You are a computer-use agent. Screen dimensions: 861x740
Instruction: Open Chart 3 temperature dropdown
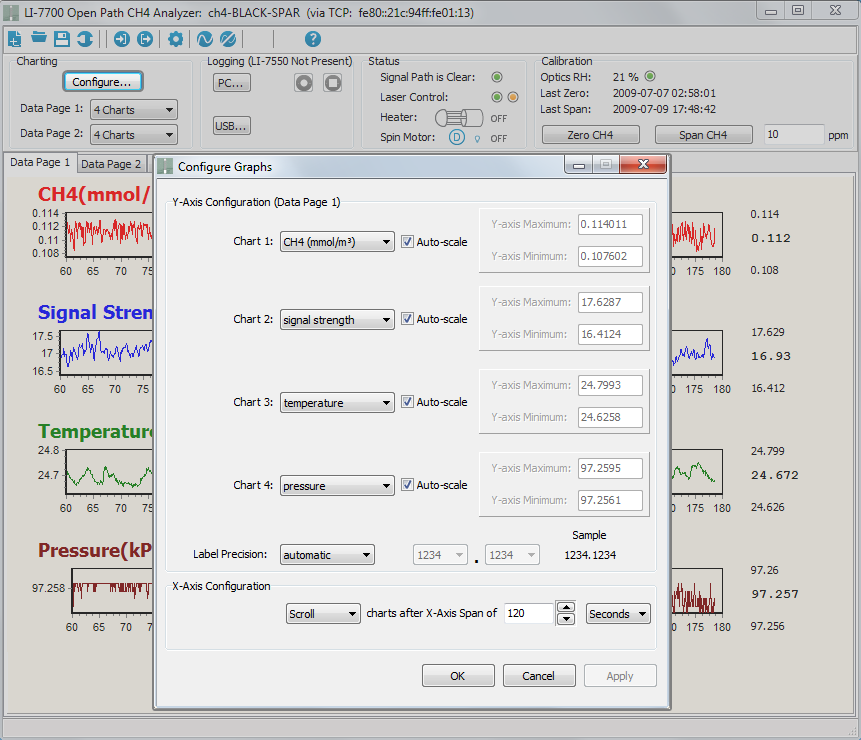point(337,402)
